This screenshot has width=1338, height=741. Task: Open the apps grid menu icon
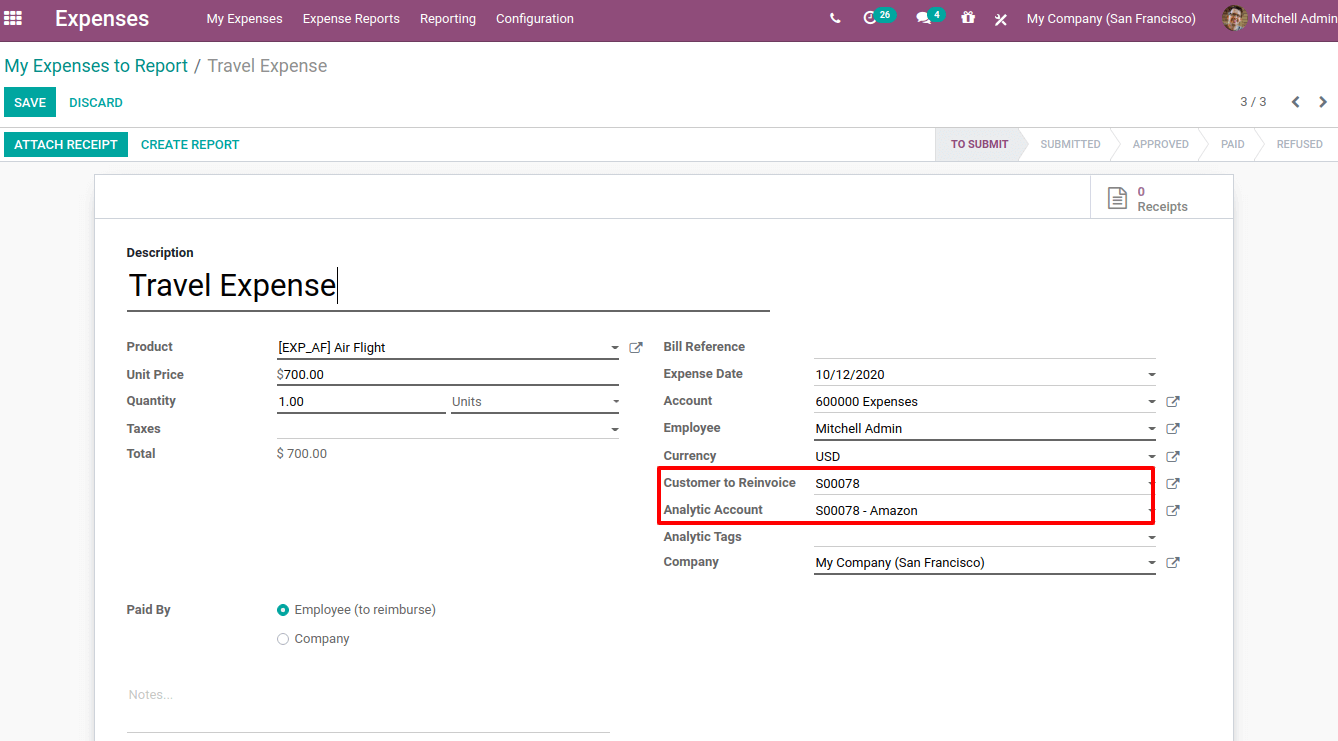tap(13, 18)
